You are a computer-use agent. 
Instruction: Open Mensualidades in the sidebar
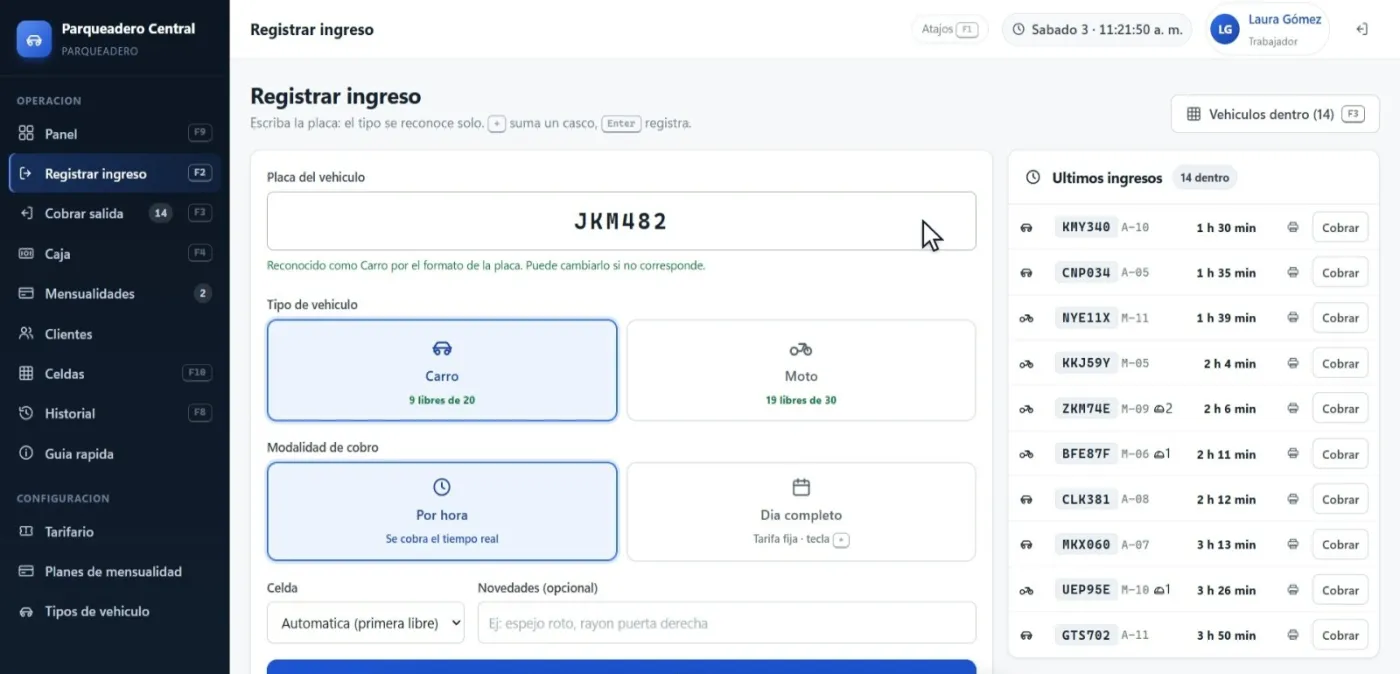tap(114, 293)
